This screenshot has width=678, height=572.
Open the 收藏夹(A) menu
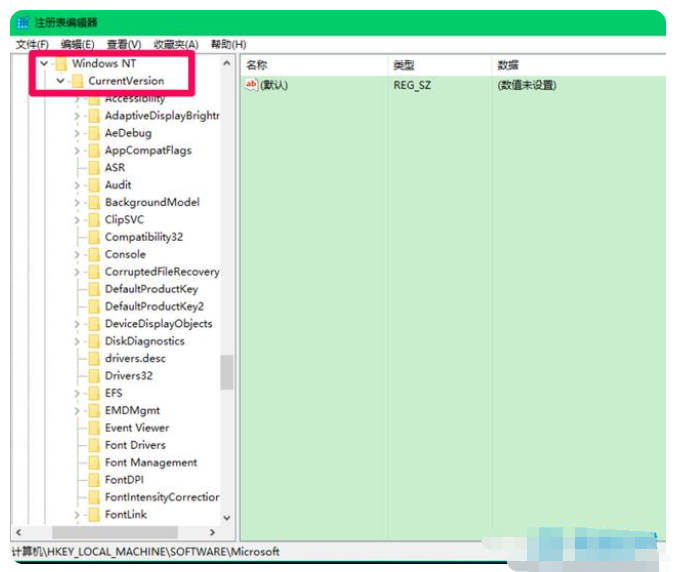176,45
